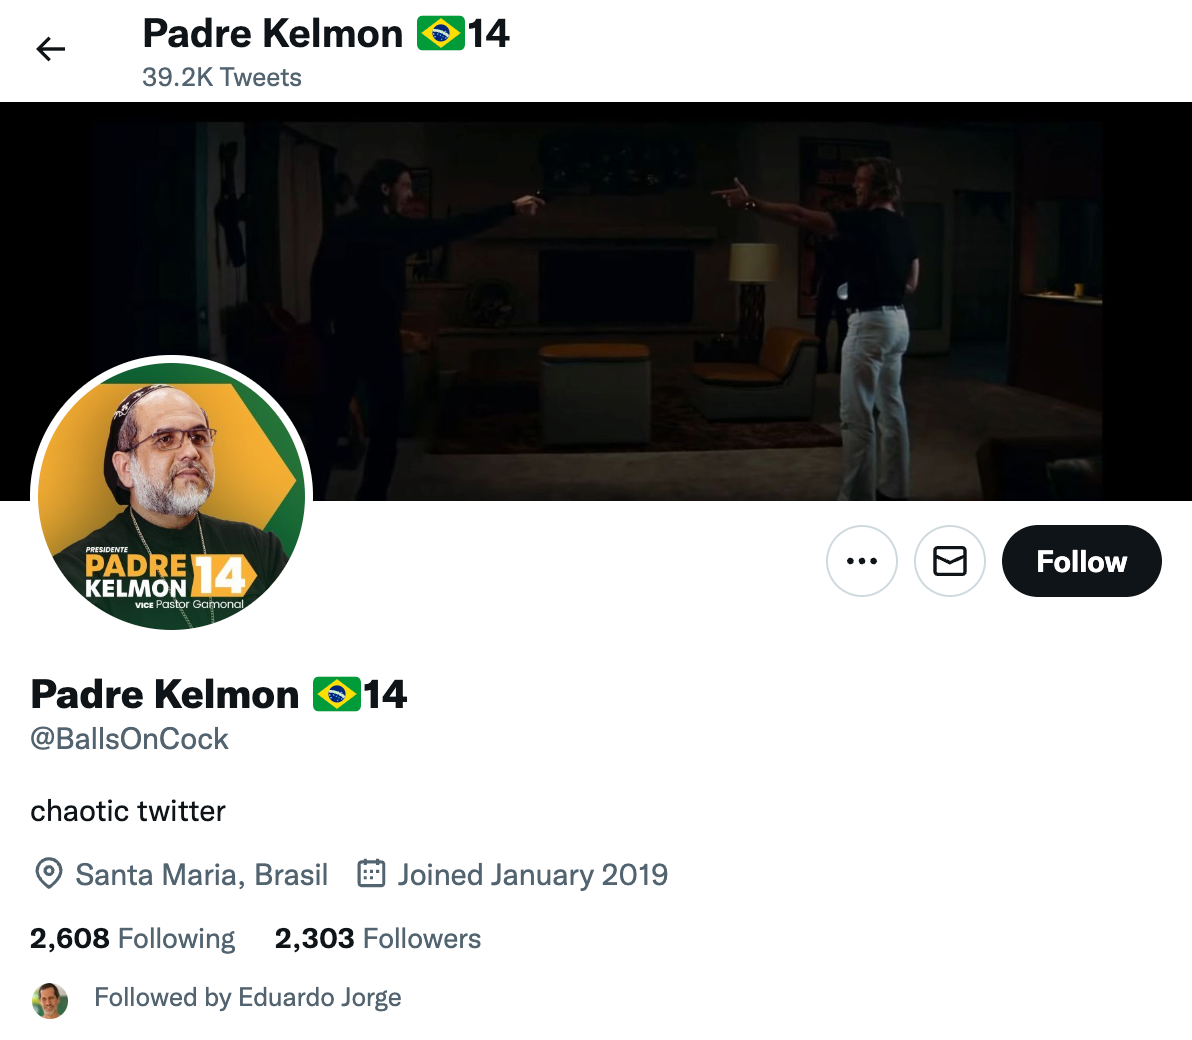Click the 39.2K Tweets count

coord(222,78)
